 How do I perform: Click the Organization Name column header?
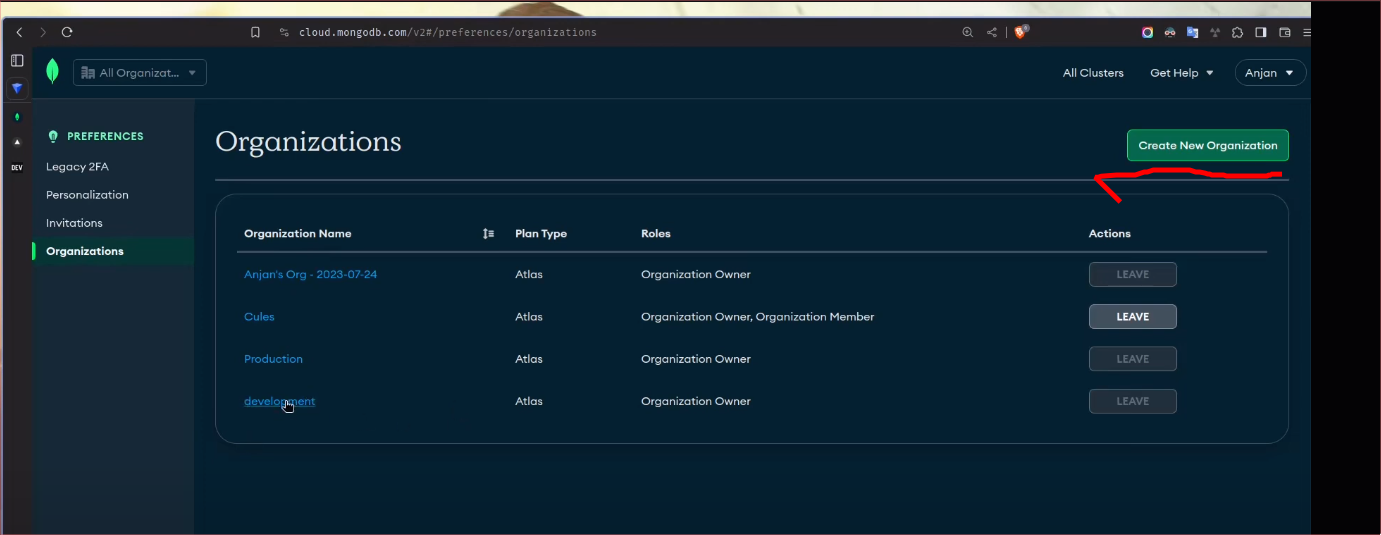click(x=297, y=234)
